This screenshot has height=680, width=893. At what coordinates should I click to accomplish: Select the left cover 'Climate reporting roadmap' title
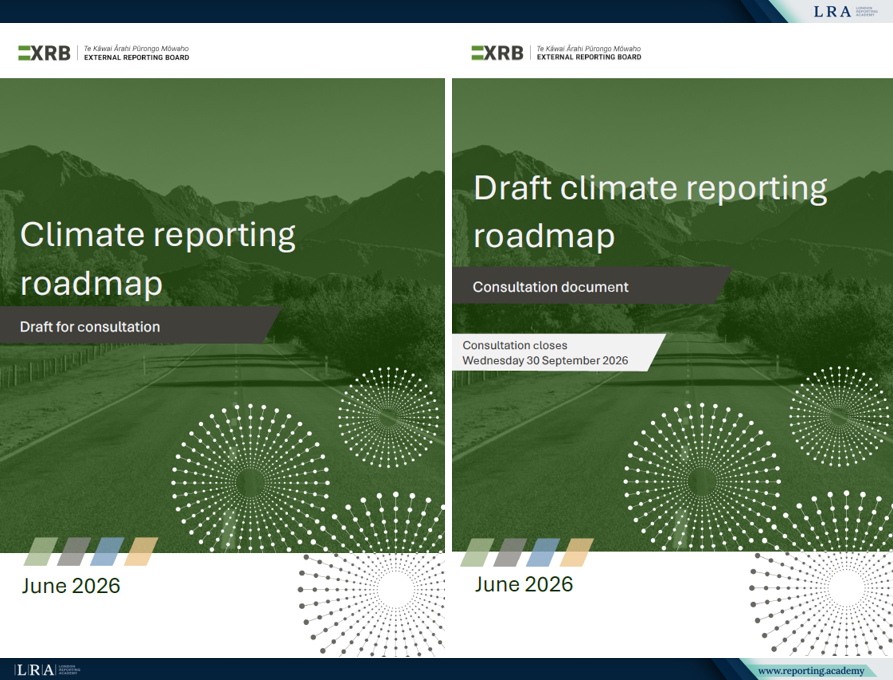pos(158,259)
